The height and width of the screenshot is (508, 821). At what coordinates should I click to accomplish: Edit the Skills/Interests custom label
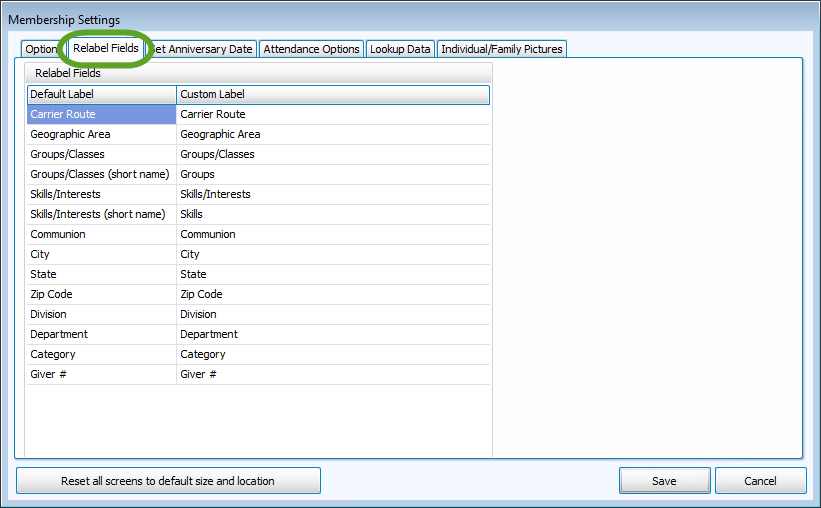332,194
